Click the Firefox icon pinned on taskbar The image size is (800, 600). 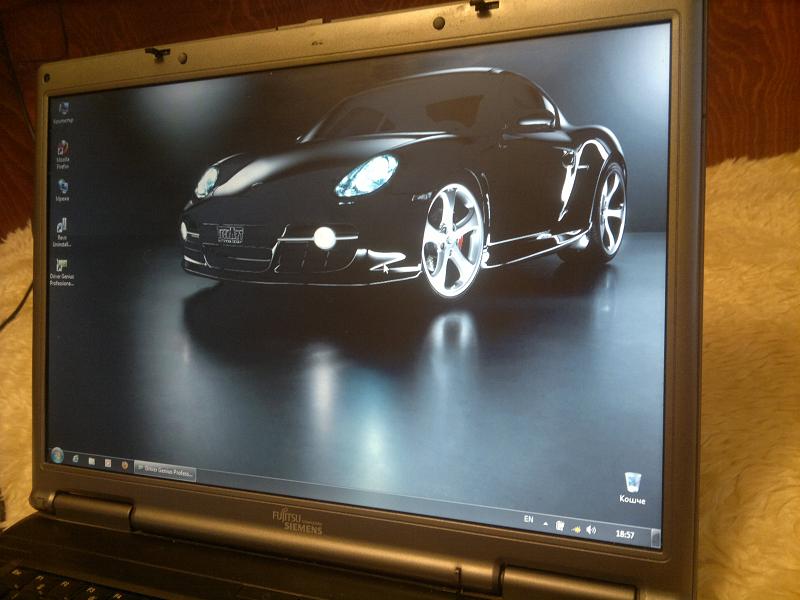(x=123, y=465)
